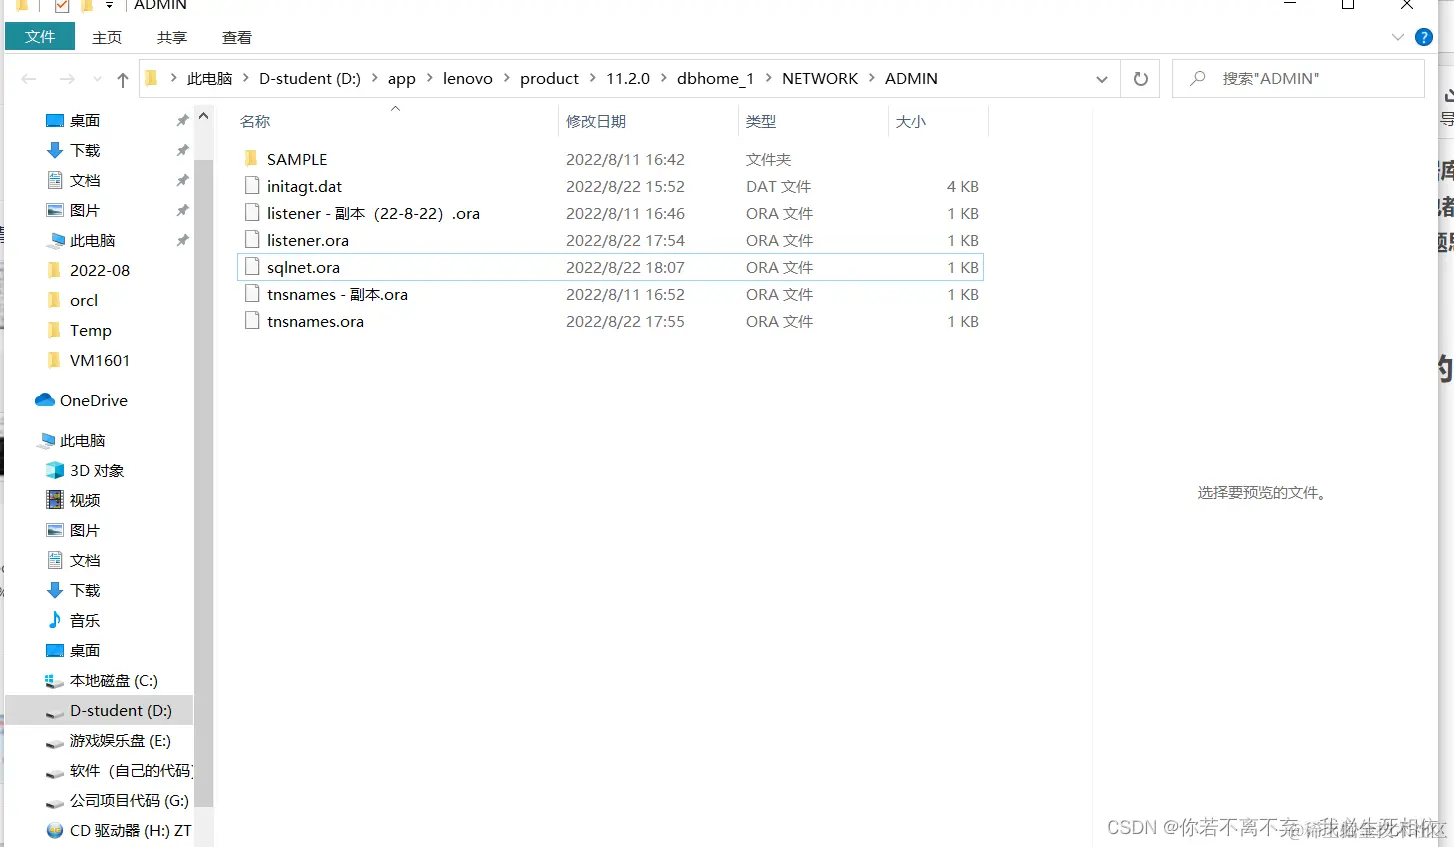The height and width of the screenshot is (847, 1454).
Task: Sort by the 名称 column header
Action: point(255,121)
